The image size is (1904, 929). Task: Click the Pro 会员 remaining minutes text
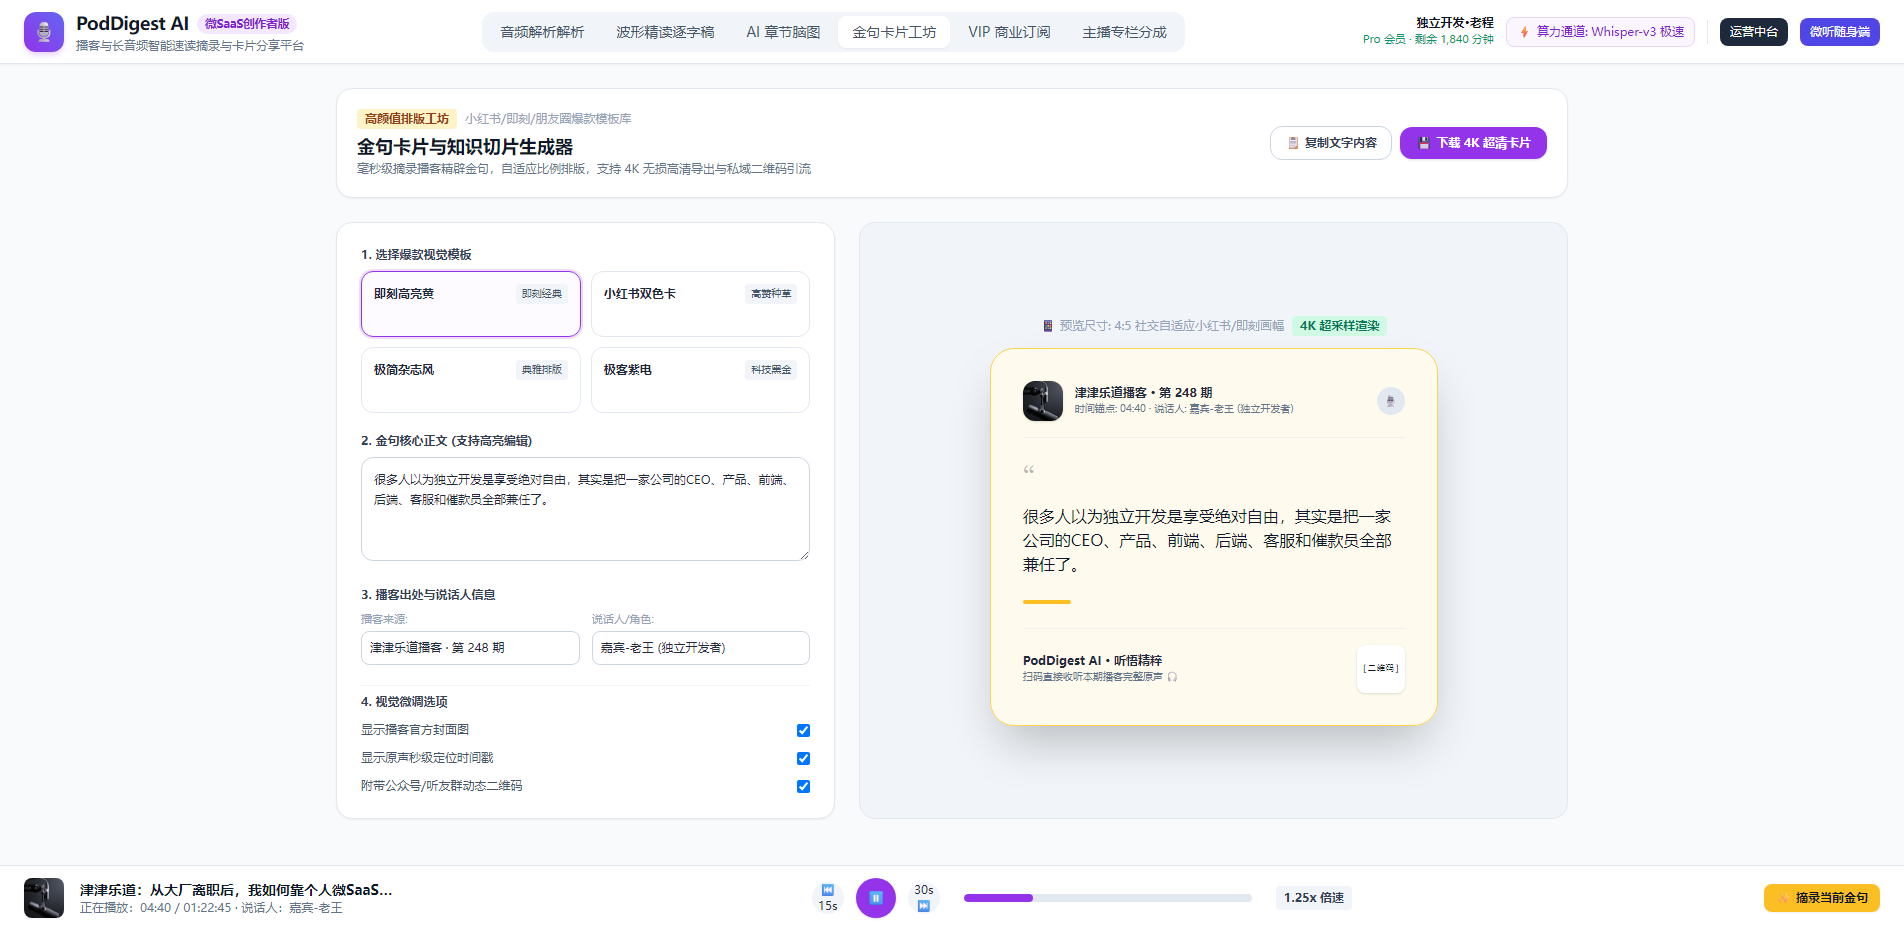[x=1428, y=40]
